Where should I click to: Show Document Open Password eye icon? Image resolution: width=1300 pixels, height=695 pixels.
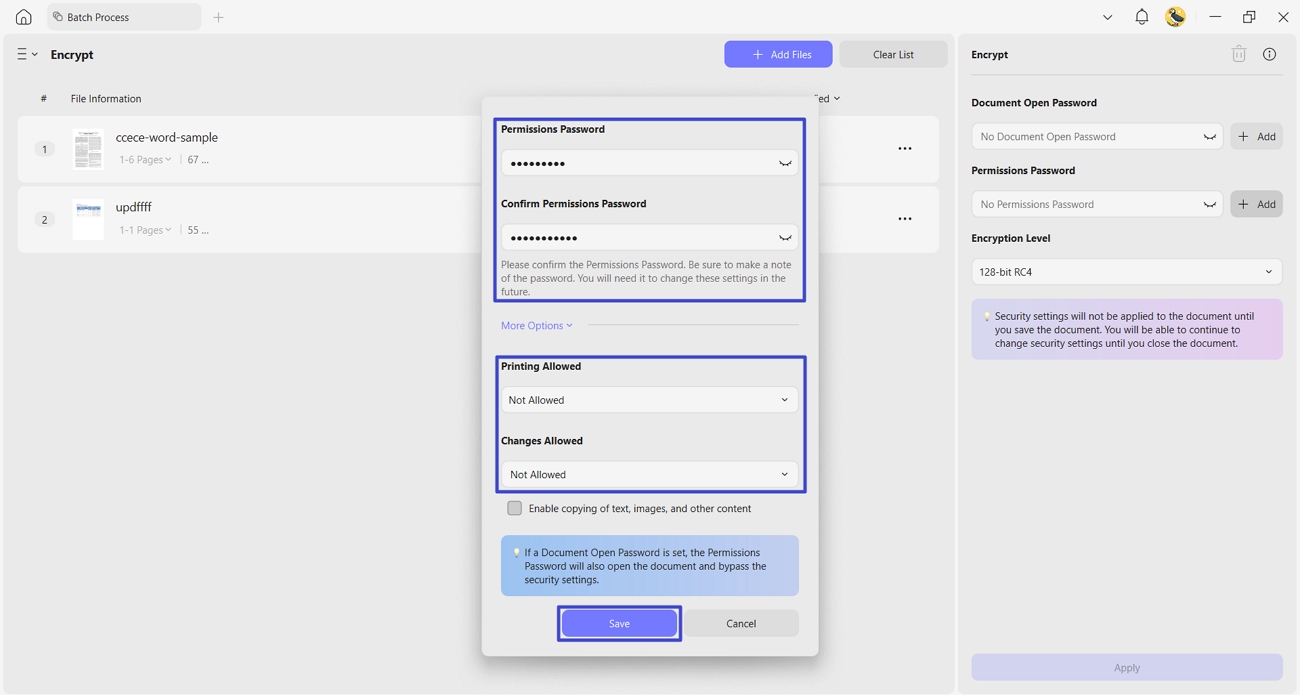(1209, 136)
